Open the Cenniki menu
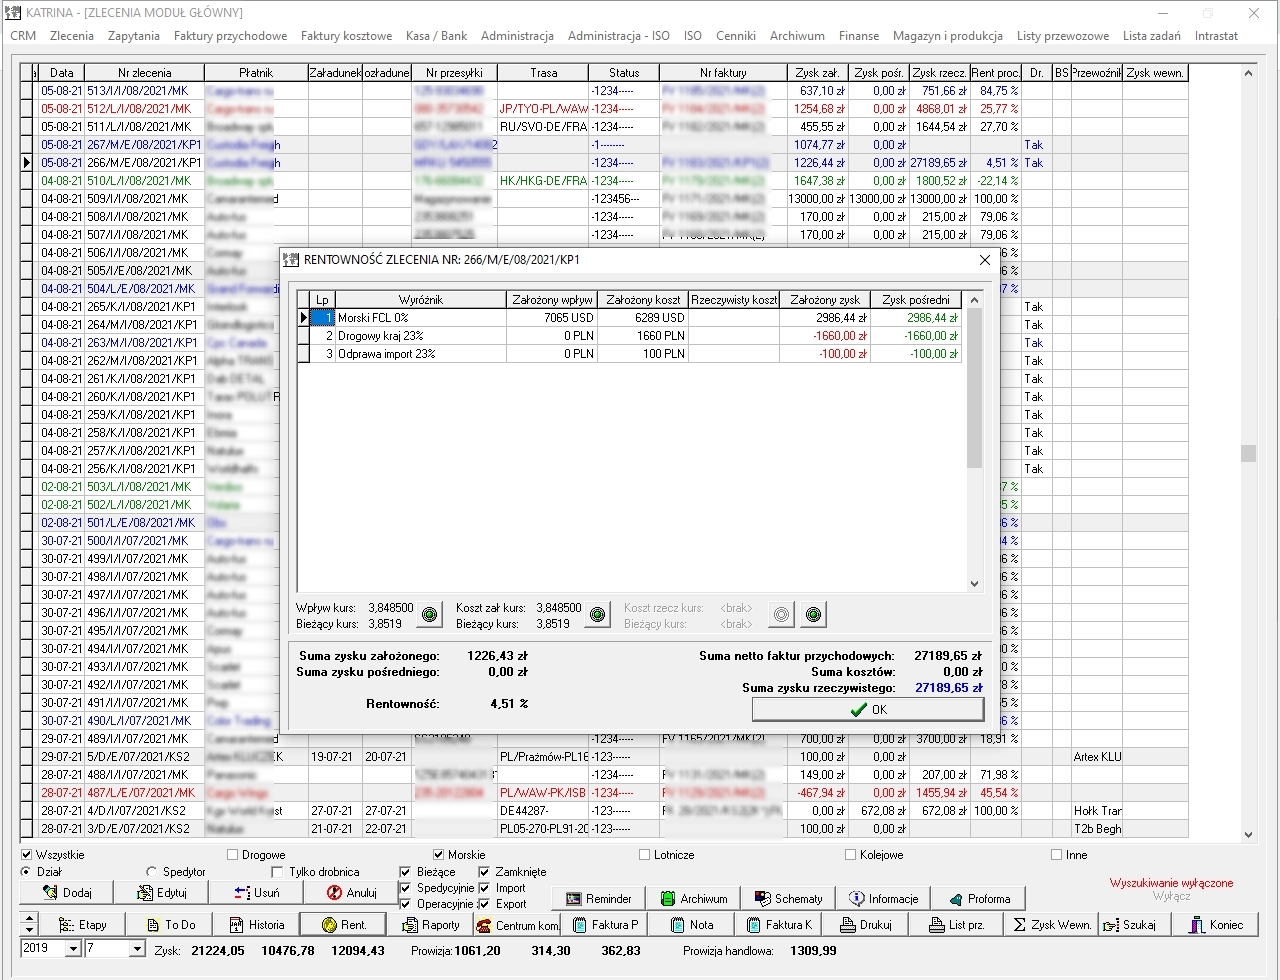 click(x=736, y=35)
